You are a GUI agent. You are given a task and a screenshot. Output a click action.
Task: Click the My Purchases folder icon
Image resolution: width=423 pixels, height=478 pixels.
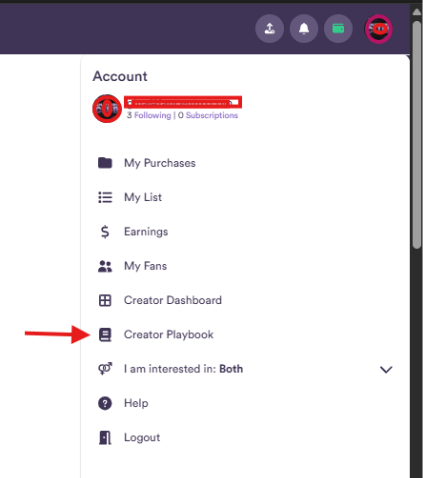coord(105,163)
